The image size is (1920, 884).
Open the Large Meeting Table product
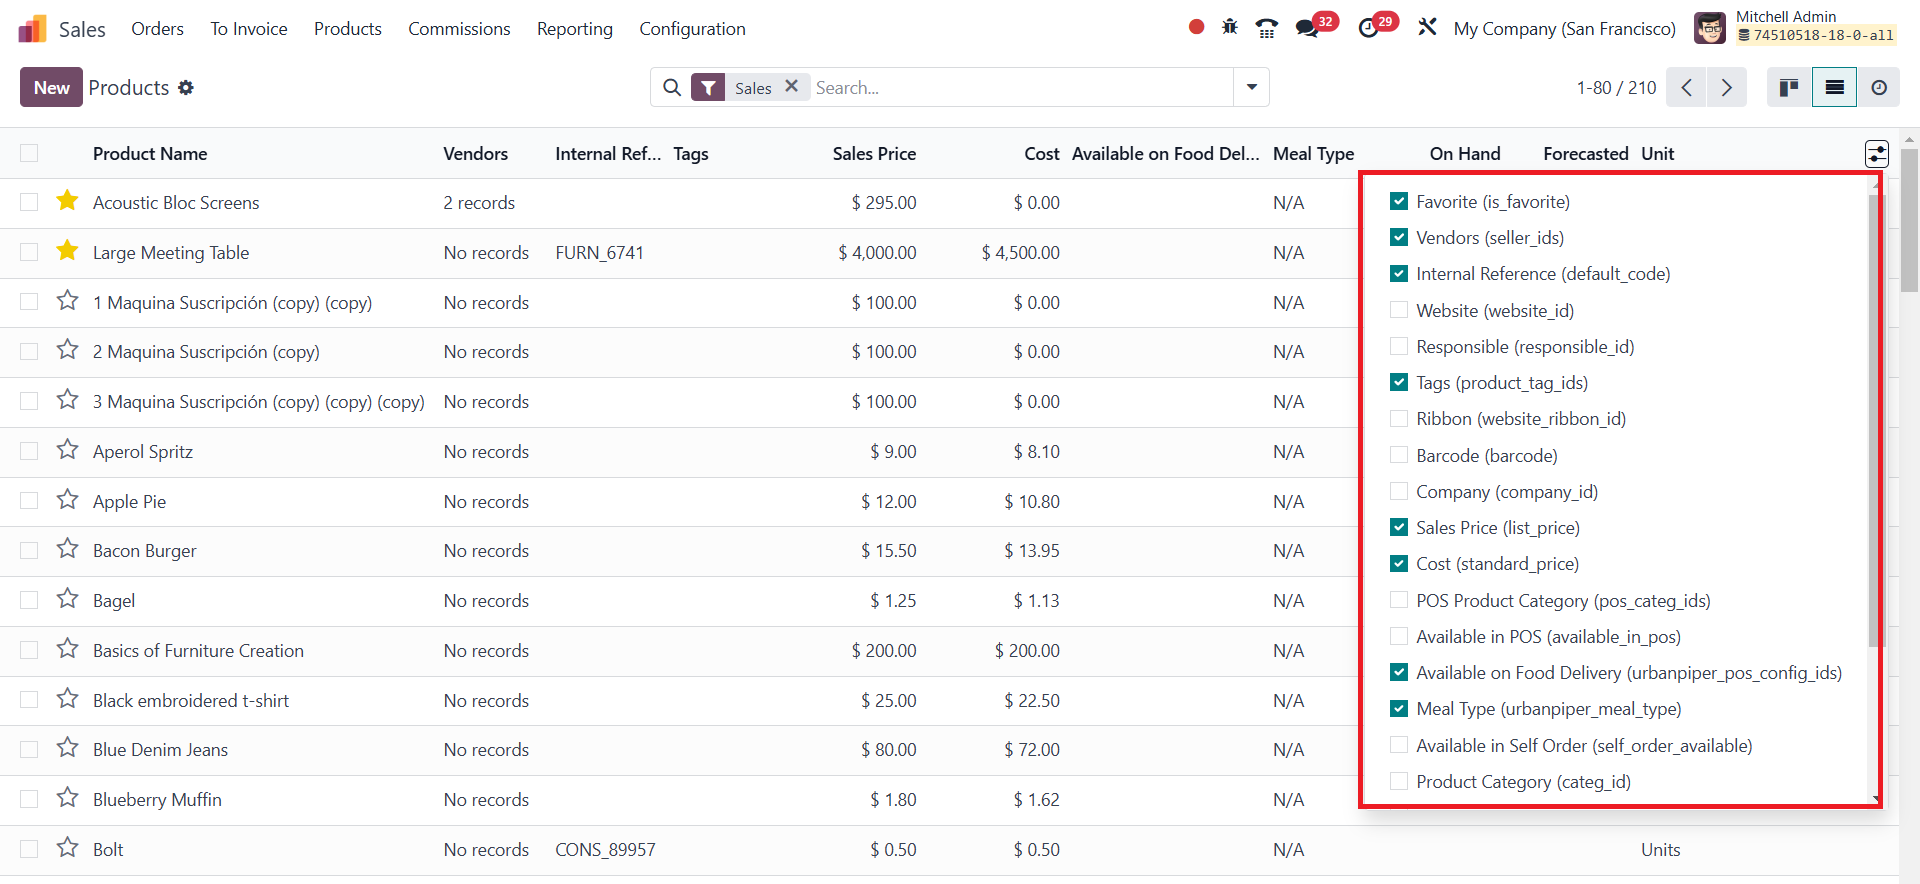[171, 253]
